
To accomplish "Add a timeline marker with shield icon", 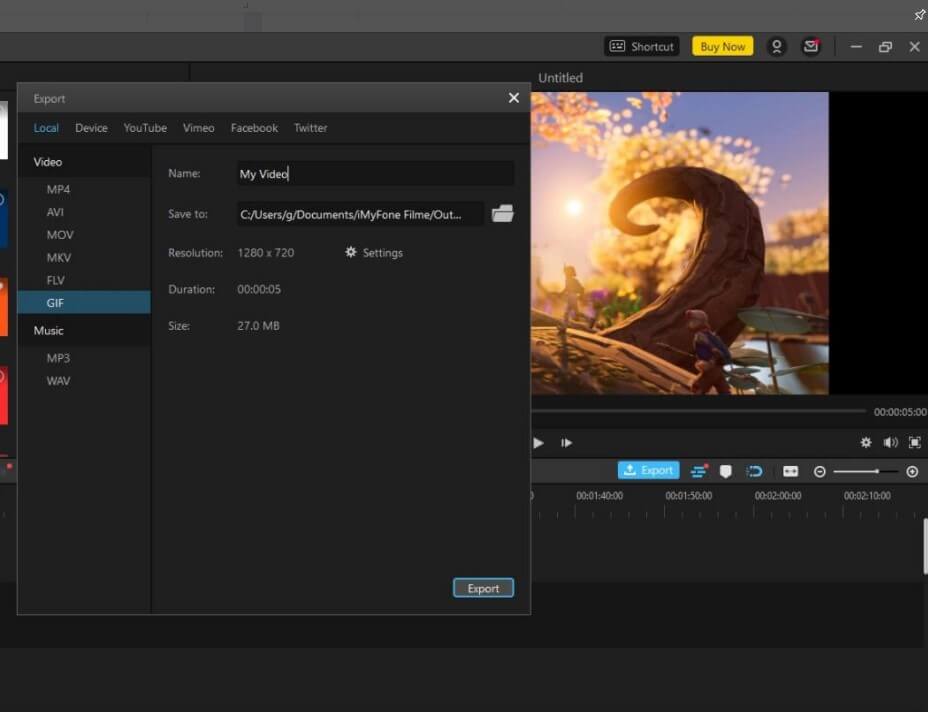I will 726,471.
